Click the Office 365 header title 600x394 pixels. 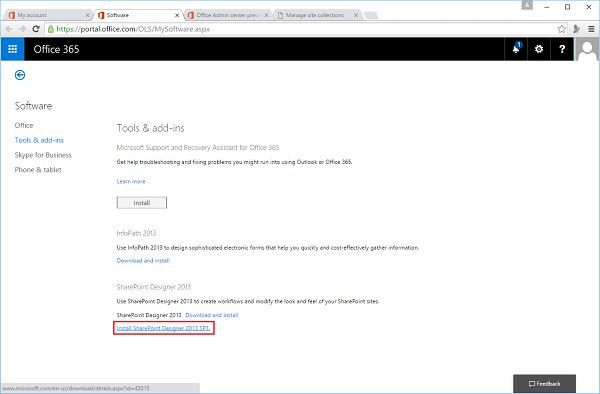56,49
